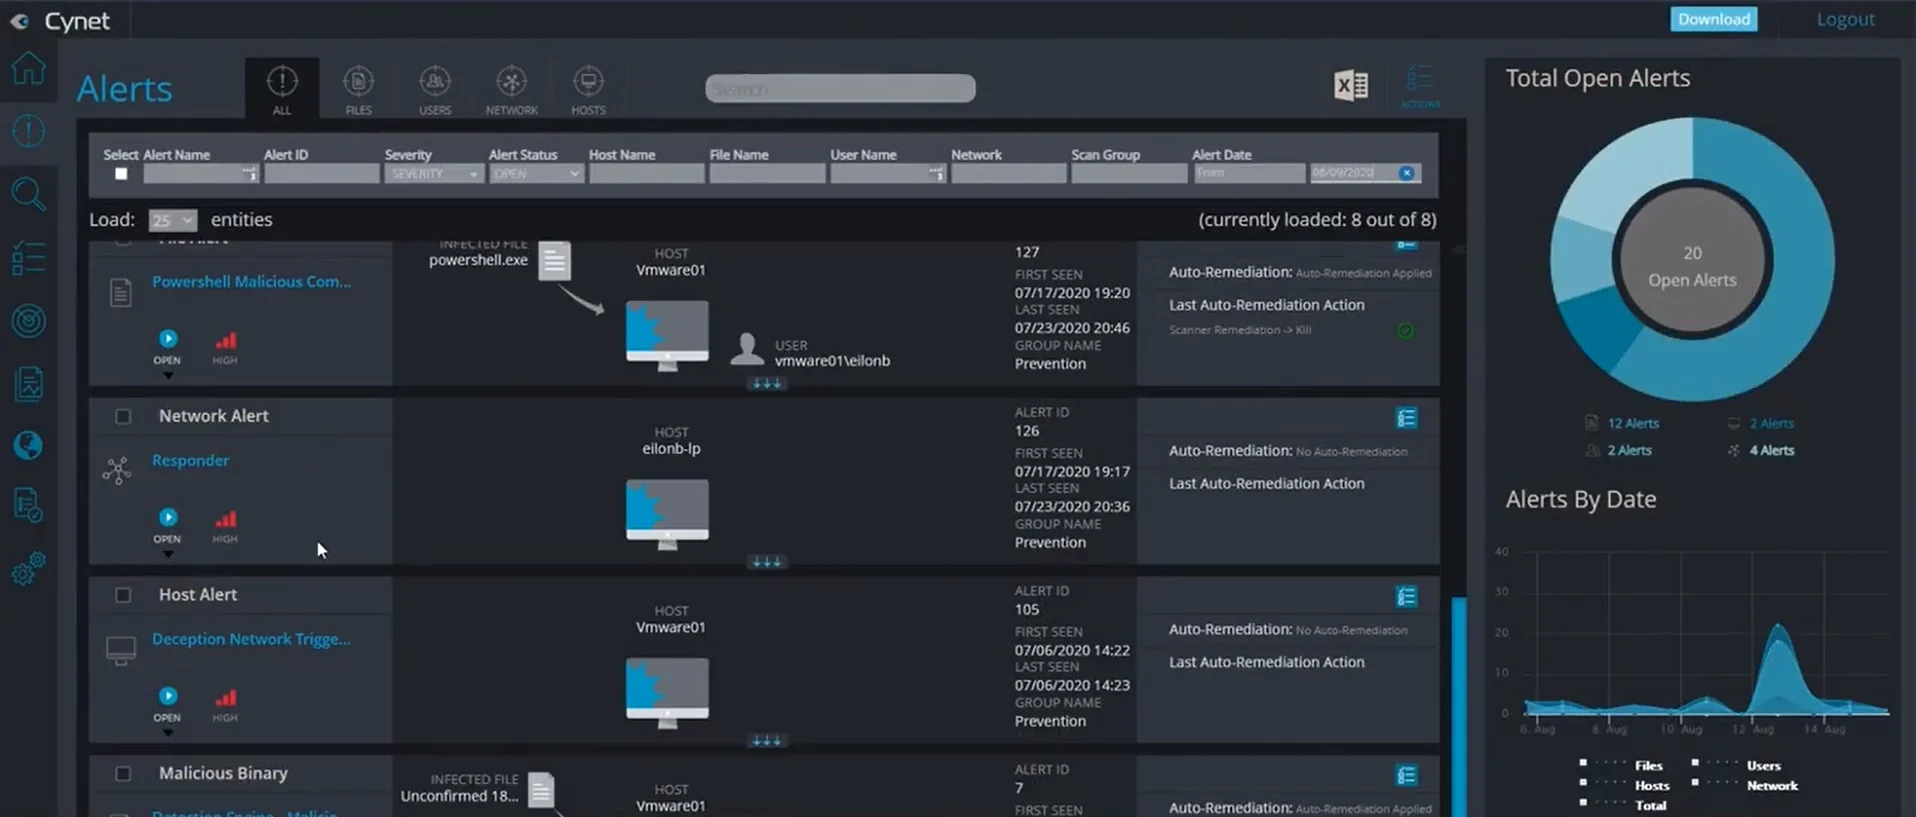The height and width of the screenshot is (817, 1916).
Task: Open details icon for Malicious Binary alert 7
Action: point(1407,776)
